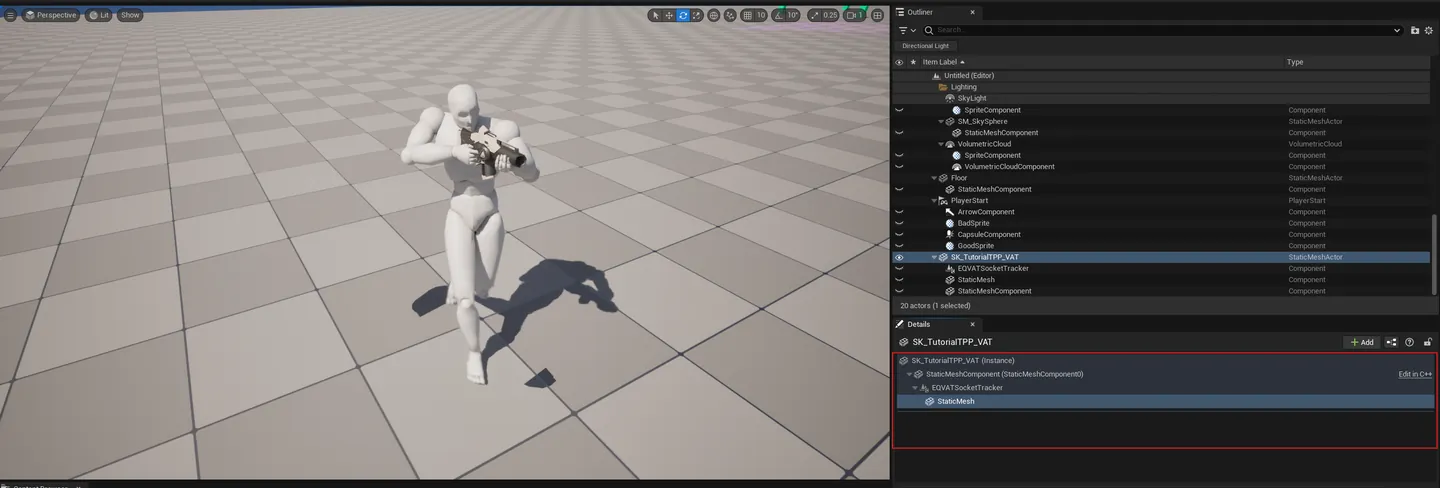Click the Directional Light filter chip

point(926,46)
